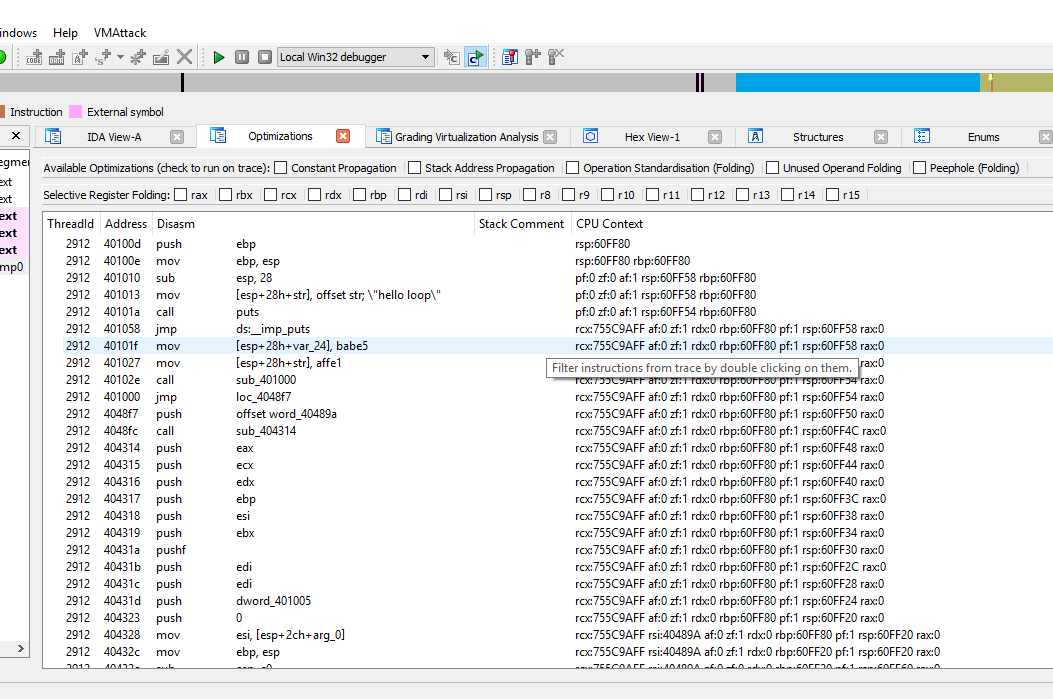The width and height of the screenshot is (1053, 699).
Task: Close the Hex View-1 tab
Action: (715, 137)
